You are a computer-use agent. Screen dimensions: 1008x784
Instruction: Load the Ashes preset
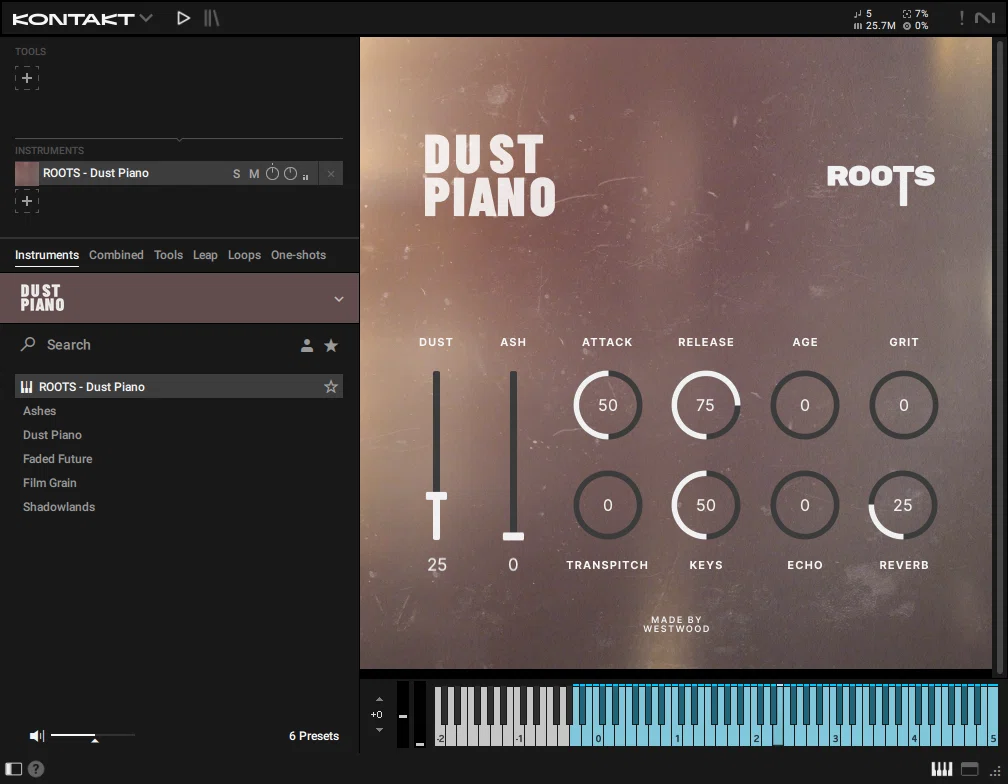point(40,411)
